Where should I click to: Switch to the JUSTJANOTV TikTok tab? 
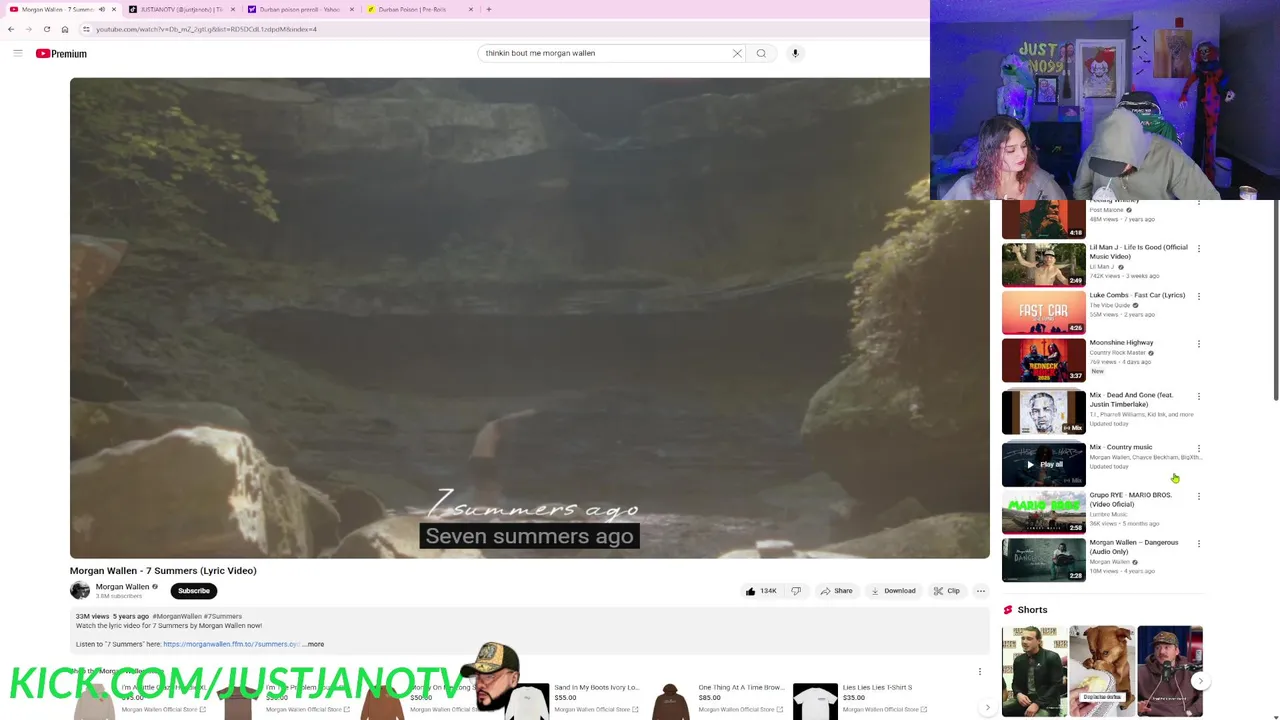coord(180,9)
